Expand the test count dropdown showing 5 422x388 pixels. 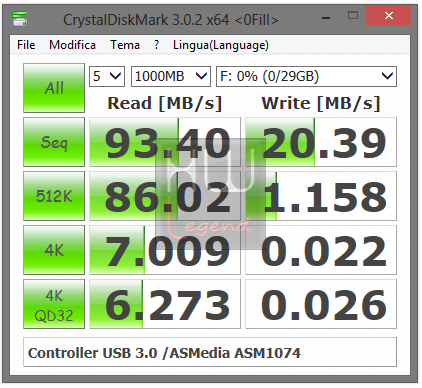pyautogui.click(x=107, y=77)
